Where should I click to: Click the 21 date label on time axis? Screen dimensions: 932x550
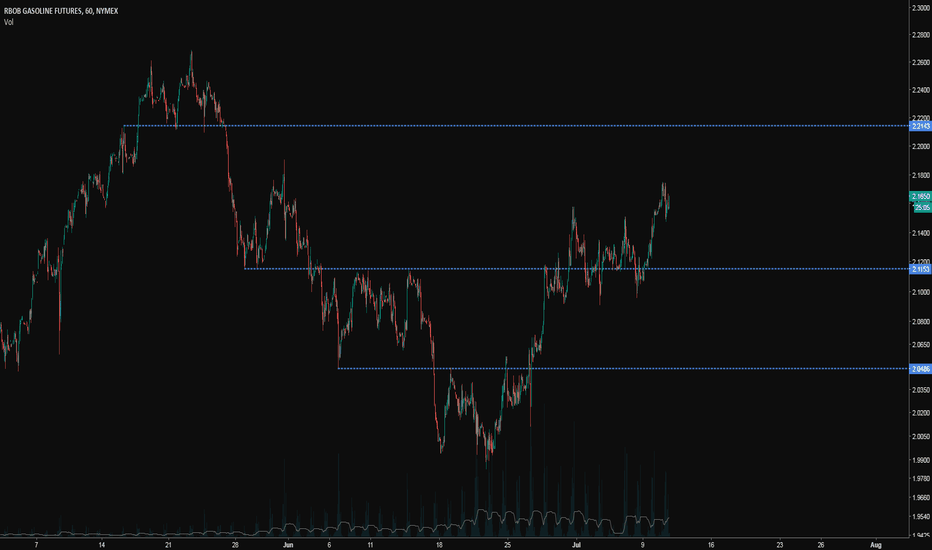(x=168, y=545)
